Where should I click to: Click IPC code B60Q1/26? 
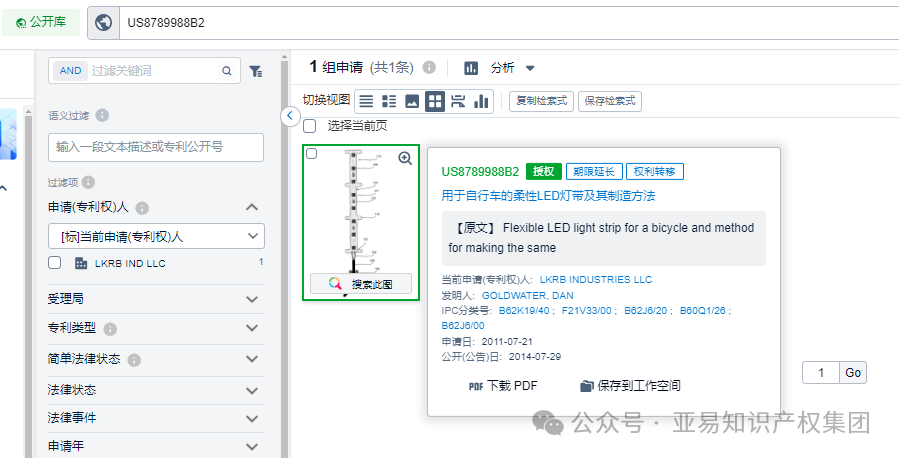coord(702,311)
